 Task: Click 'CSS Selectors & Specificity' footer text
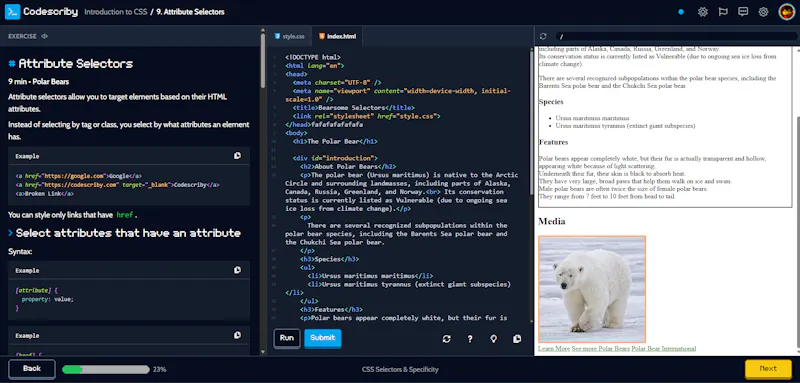400,369
